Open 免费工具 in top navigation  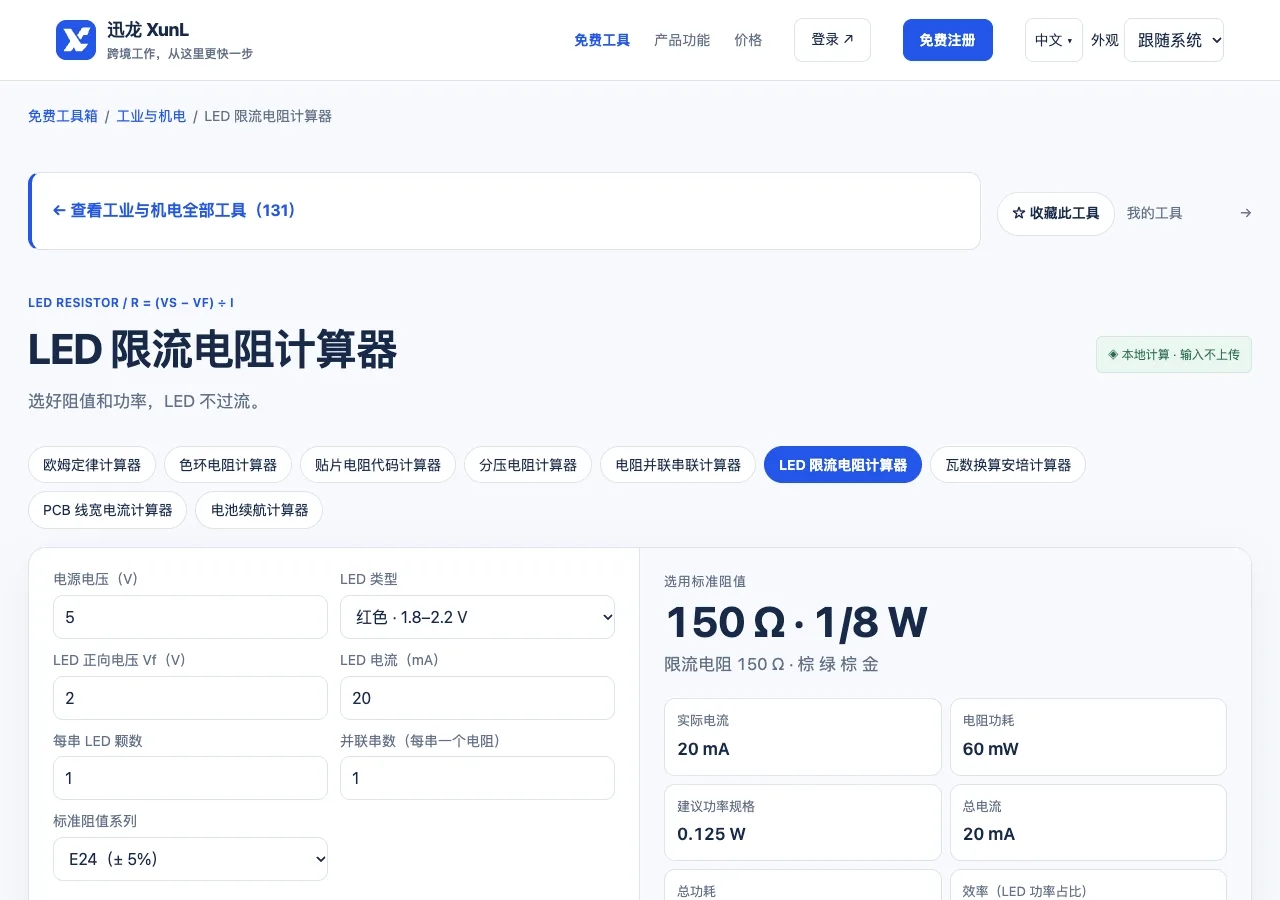point(602,40)
